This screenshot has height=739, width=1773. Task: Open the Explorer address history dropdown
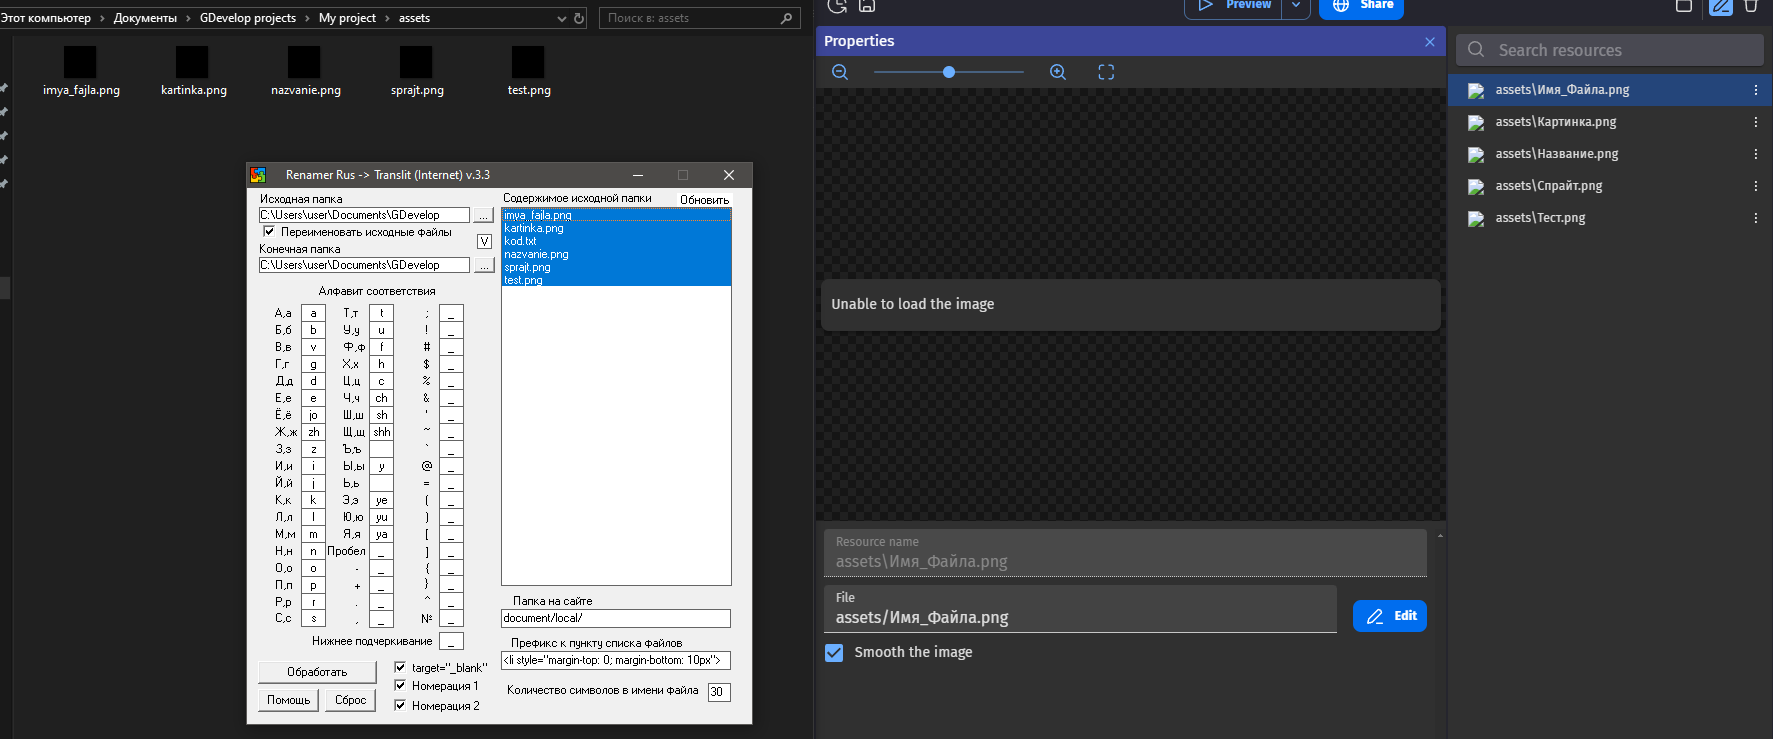(x=561, y=18)
